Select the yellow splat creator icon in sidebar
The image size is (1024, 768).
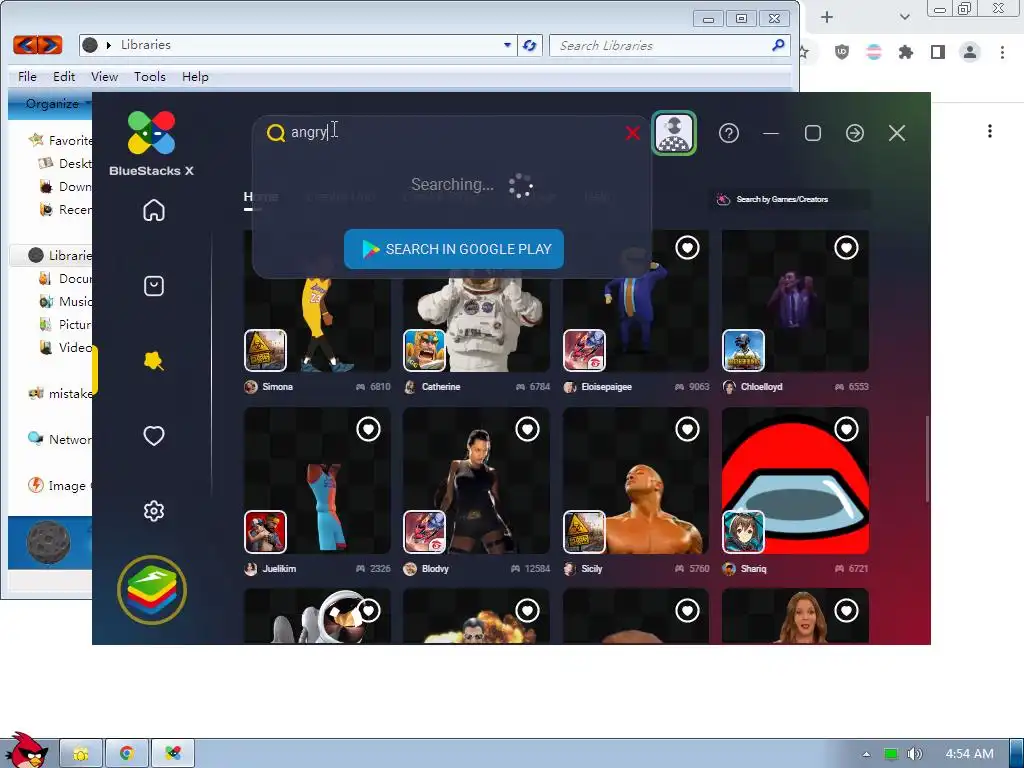coord(153,361)
